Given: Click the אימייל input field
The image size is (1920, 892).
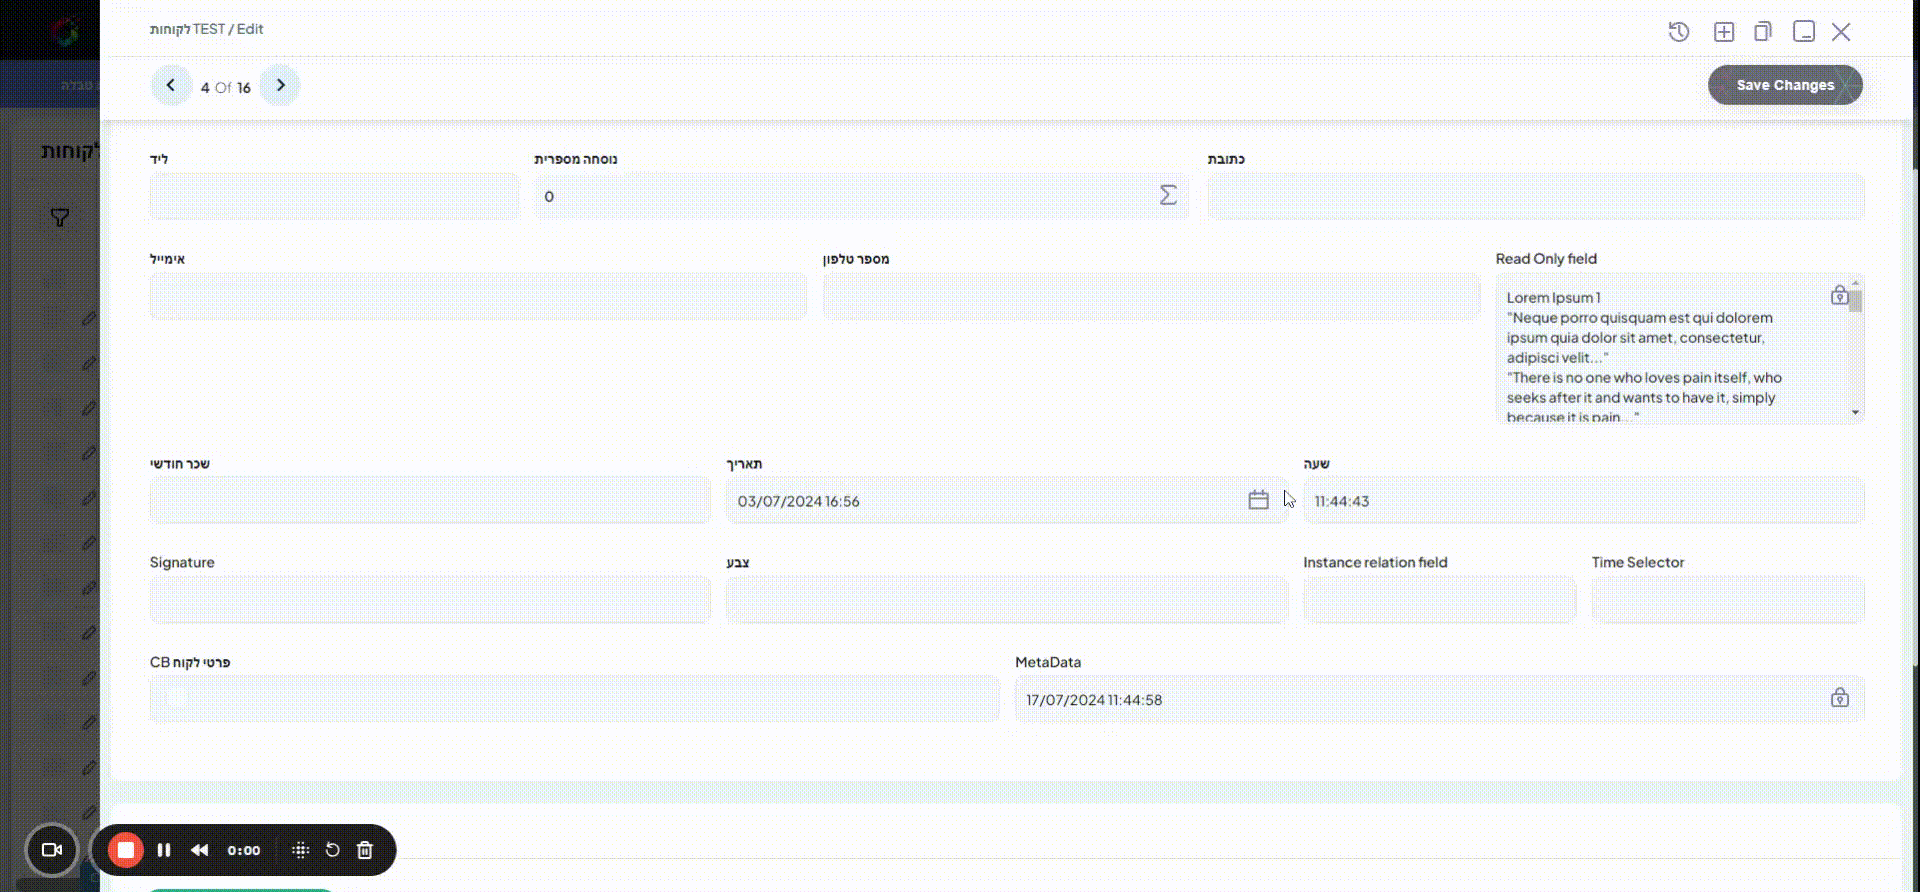Looking at the screenshot, I should (478, 296).
